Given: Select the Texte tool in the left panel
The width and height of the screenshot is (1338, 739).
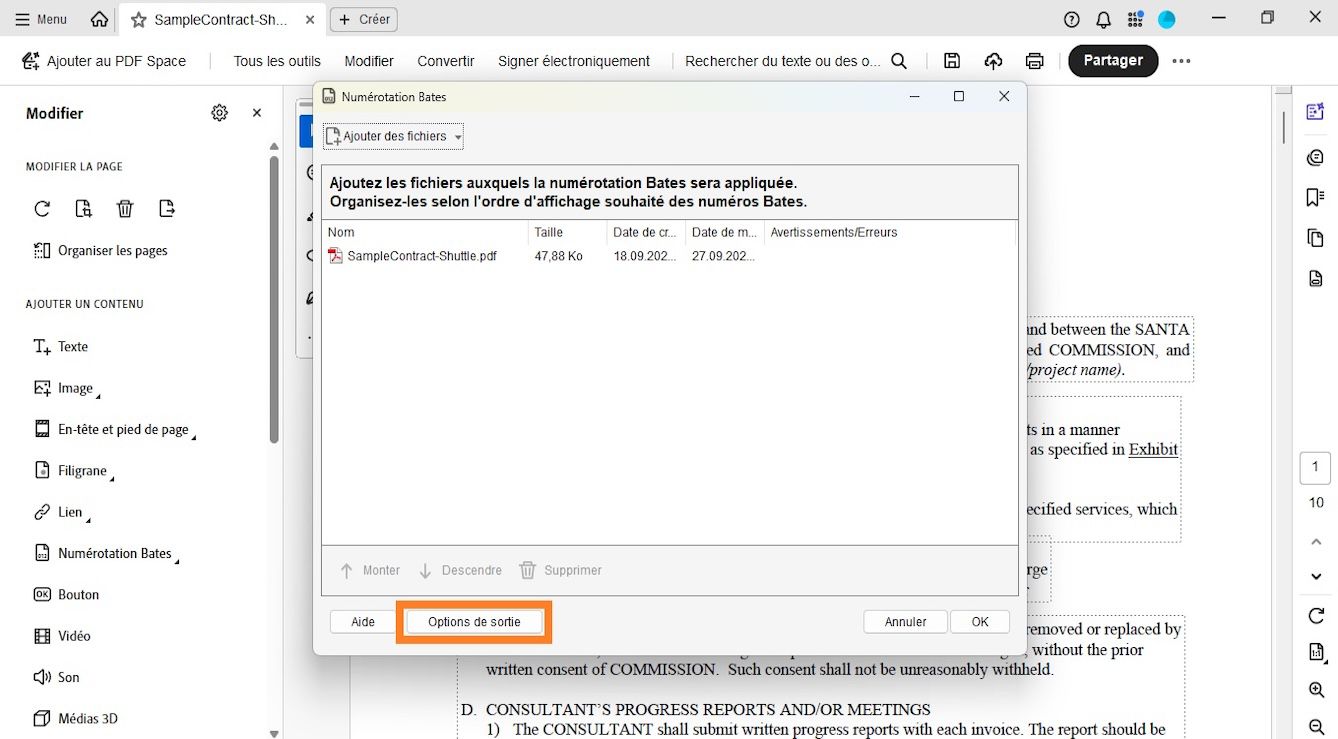Looking at the screenshot, I should pos(71,346).
